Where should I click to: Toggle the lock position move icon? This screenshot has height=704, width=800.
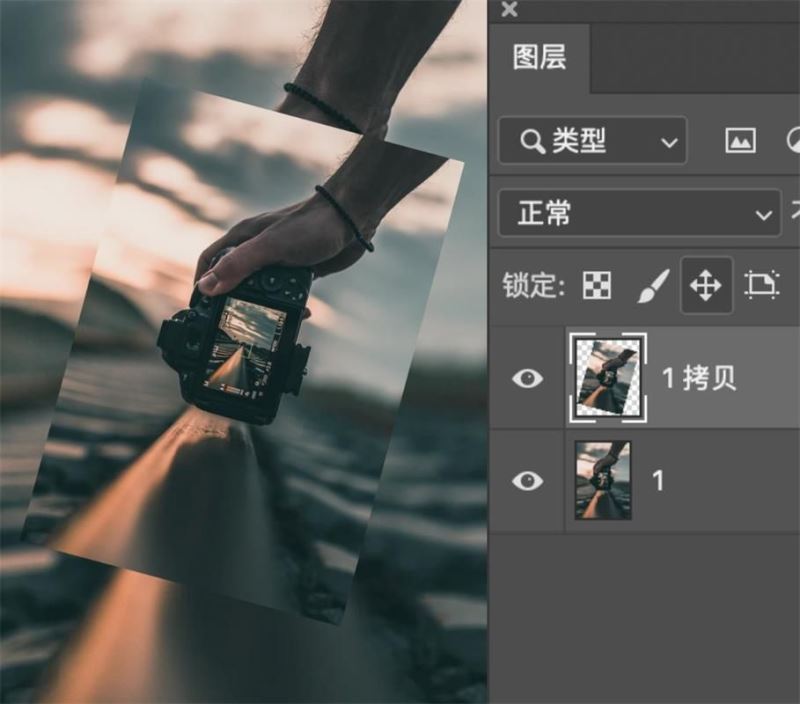coord(706,286)
